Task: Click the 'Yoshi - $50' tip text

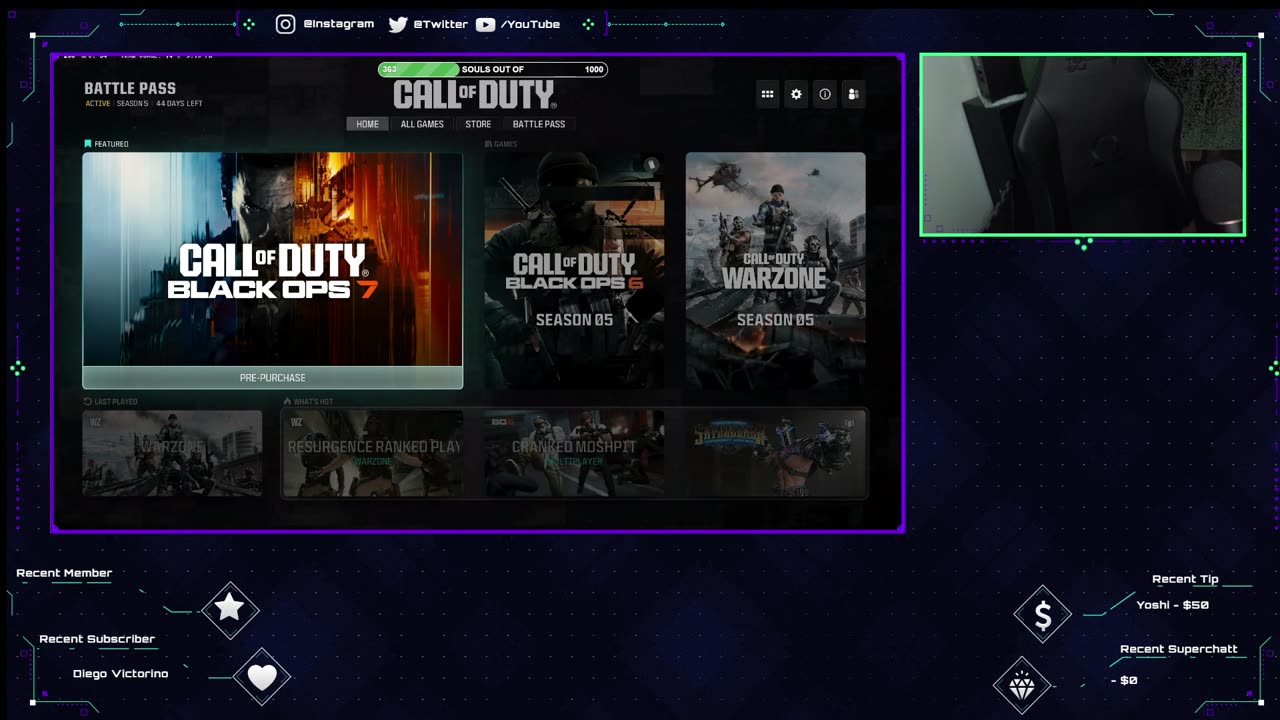Action: point(1173,605)
